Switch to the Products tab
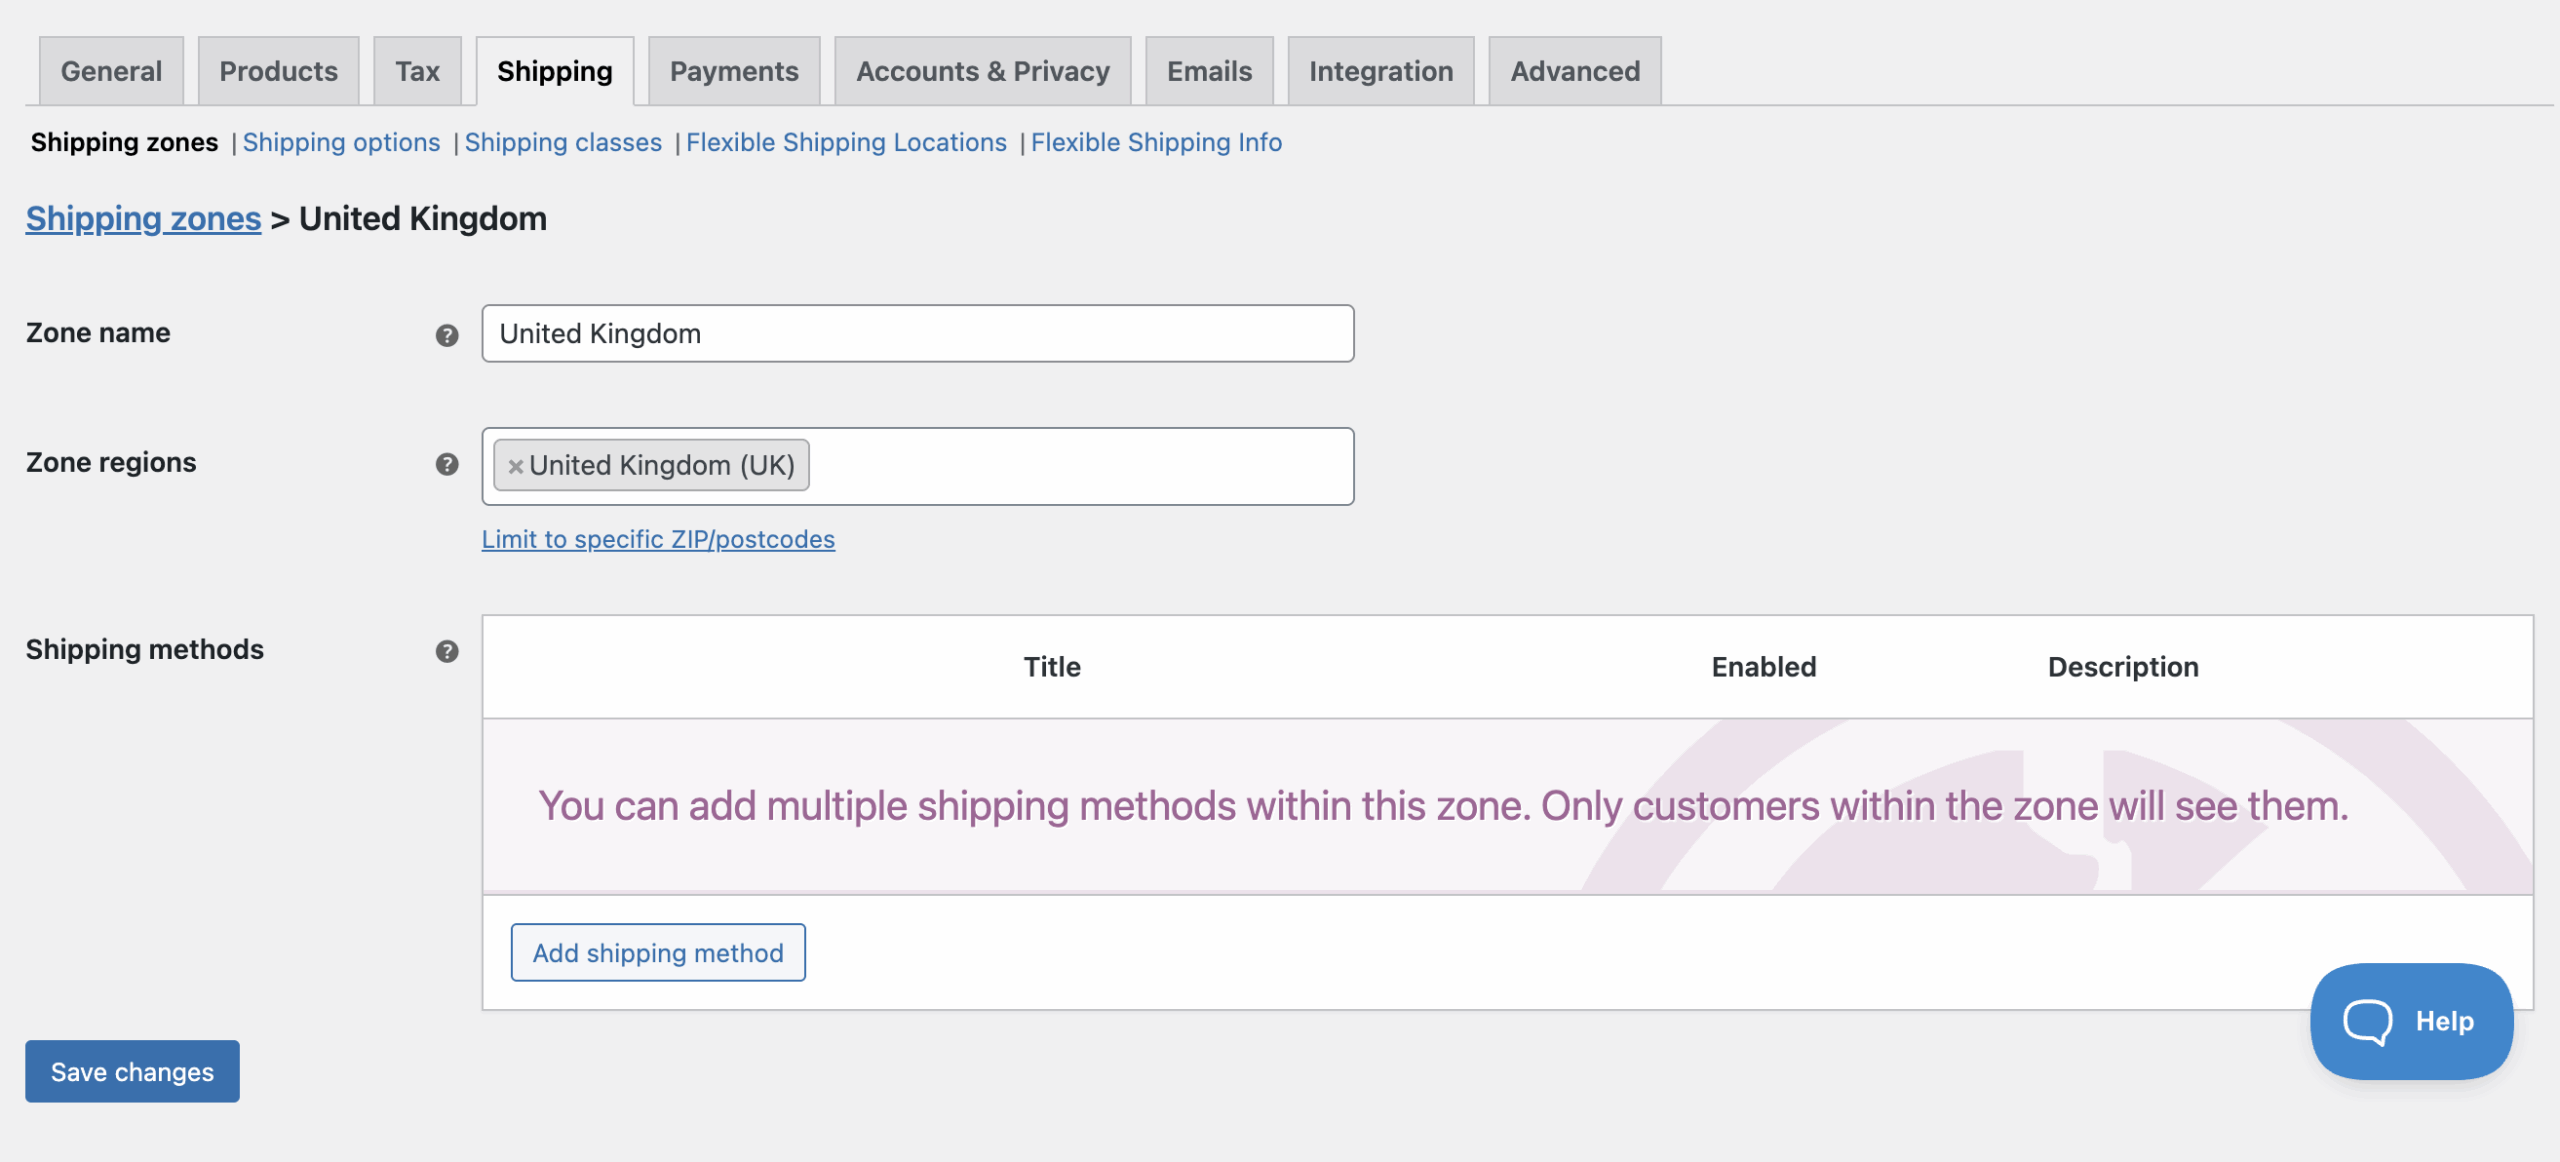This screenshot has height=1162, width=2560. (277, 70)
